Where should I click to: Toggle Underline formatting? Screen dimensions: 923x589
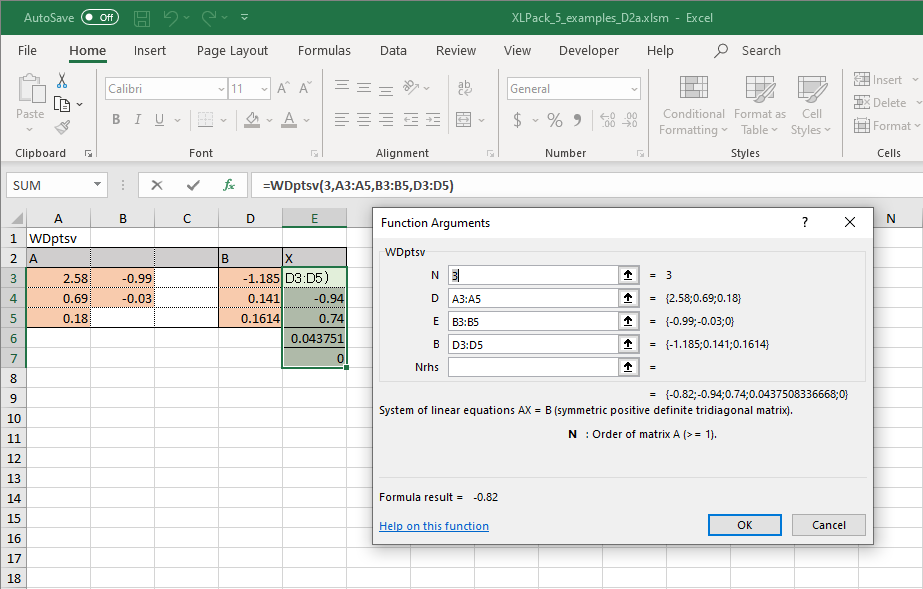click(159, 120)
